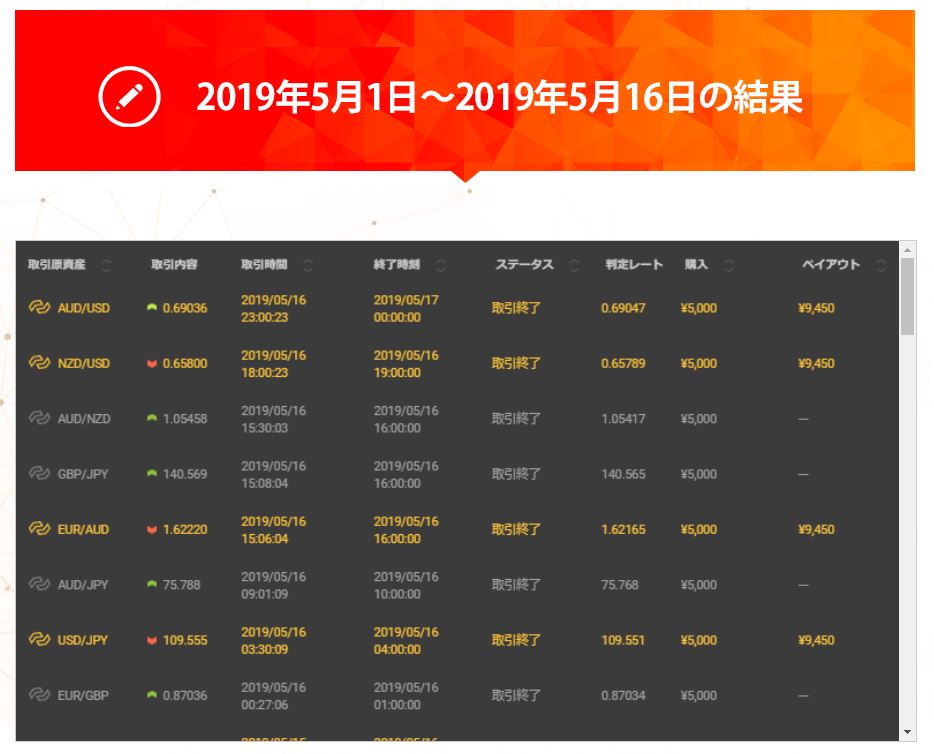Click ¥9,450 payout in USD/JPY row
934x754 pixels.
pyautogui.click(x=816, y=640)
